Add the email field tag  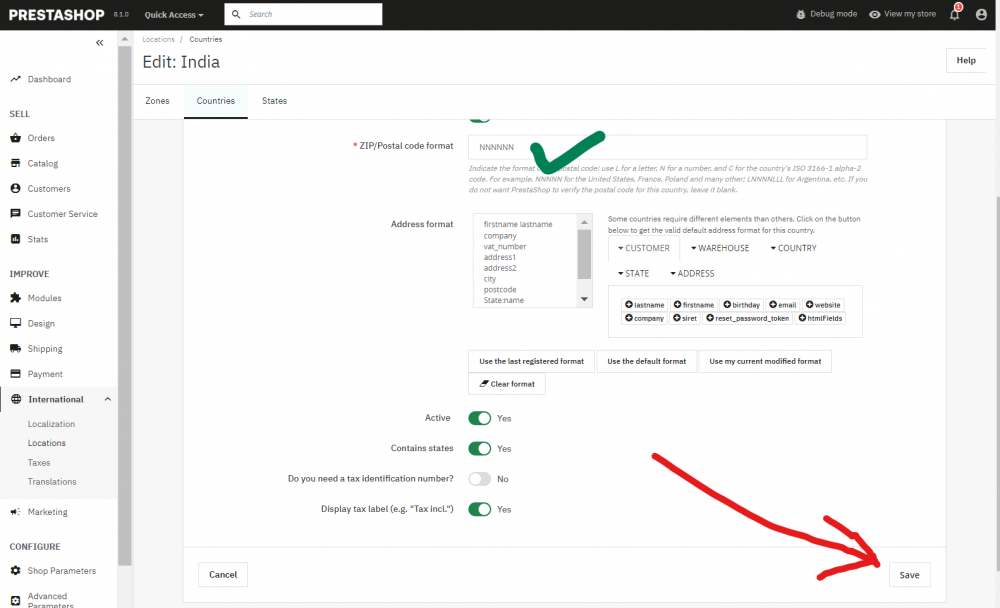(783, 305)
